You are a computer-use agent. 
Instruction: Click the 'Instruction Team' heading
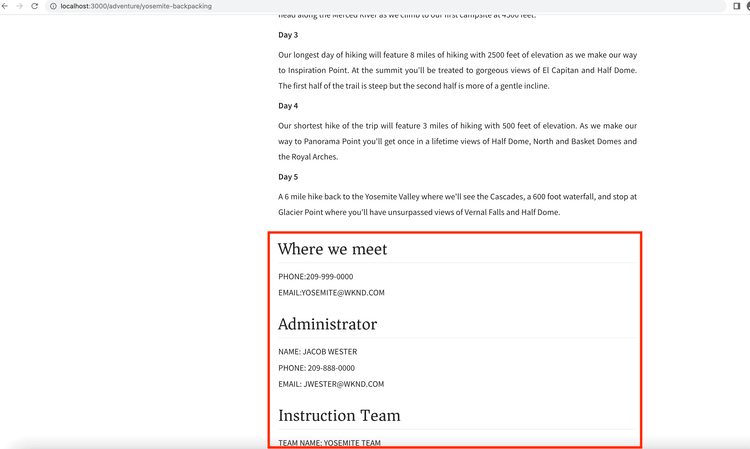pos(340,416)
